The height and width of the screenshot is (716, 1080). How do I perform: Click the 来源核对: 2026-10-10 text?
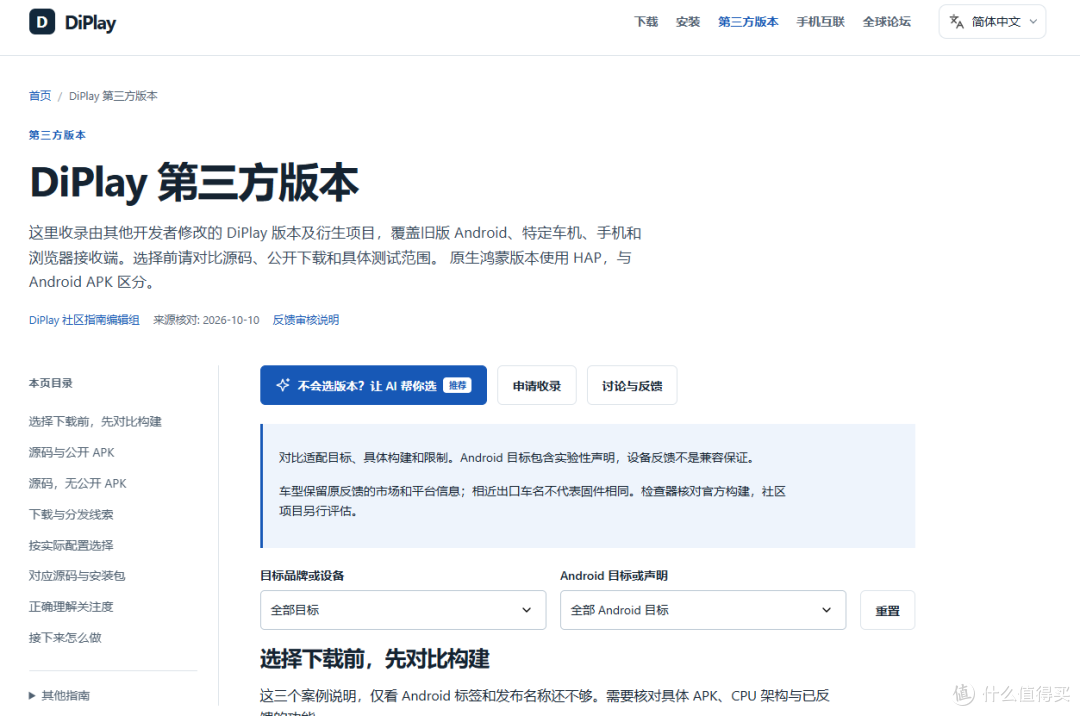pos(206,320)
